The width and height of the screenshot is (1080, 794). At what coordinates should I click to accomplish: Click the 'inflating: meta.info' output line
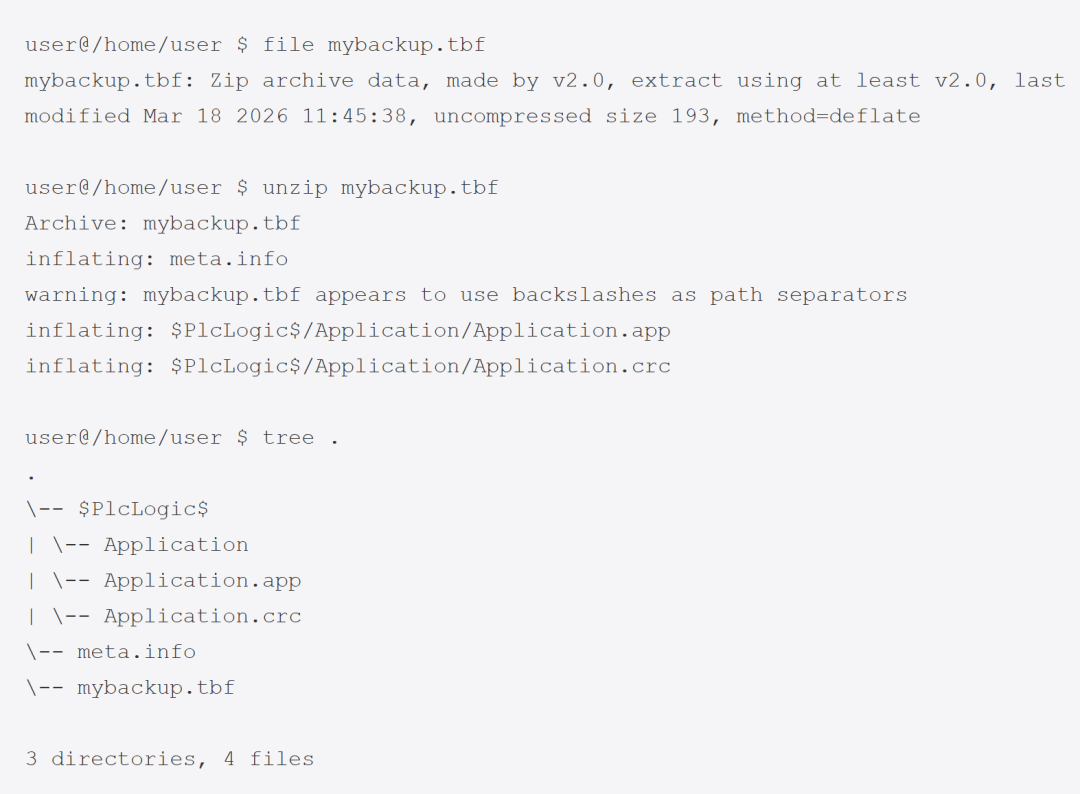point(156,259)
